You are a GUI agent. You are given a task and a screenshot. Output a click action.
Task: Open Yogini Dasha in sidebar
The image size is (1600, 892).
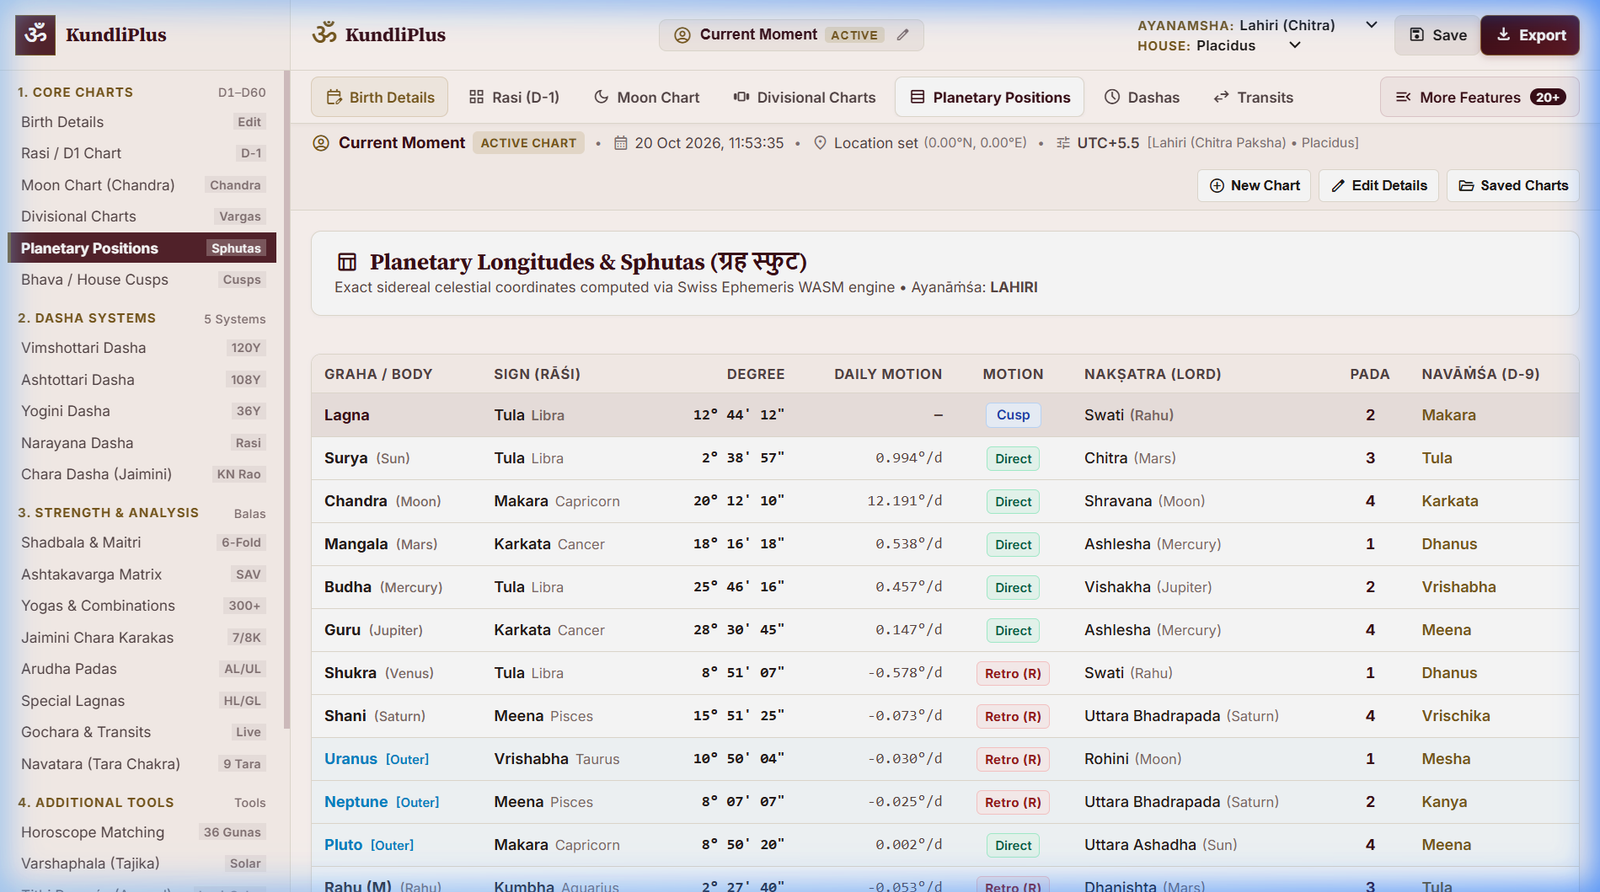tap(142, 411)
